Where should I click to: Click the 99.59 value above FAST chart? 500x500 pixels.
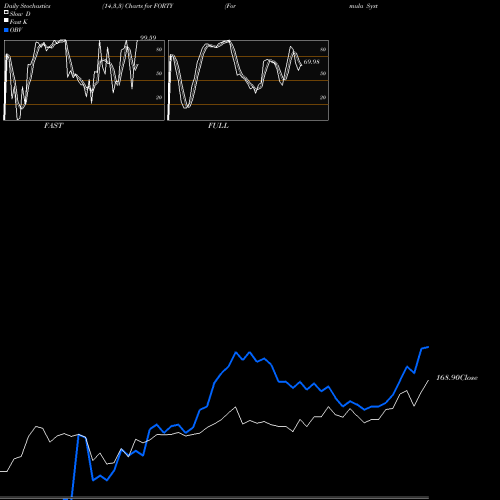[x=148, y=37]
